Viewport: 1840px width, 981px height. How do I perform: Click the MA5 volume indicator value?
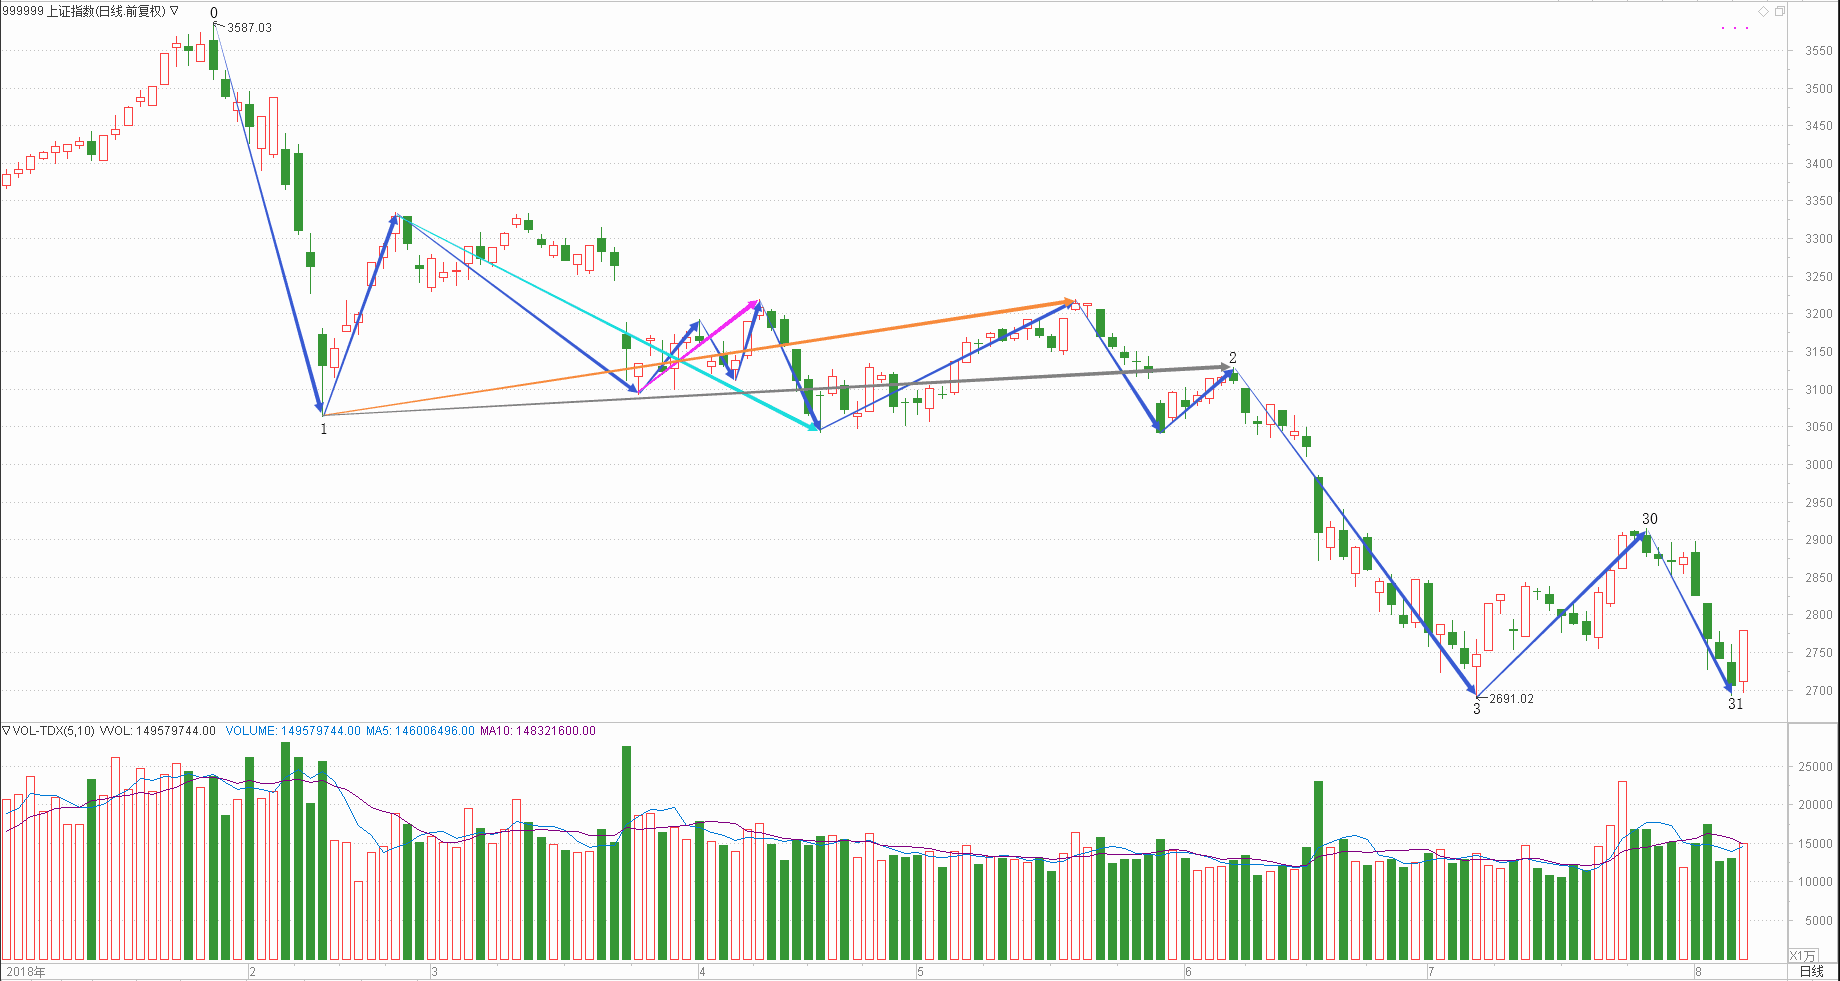coord(420,731)
